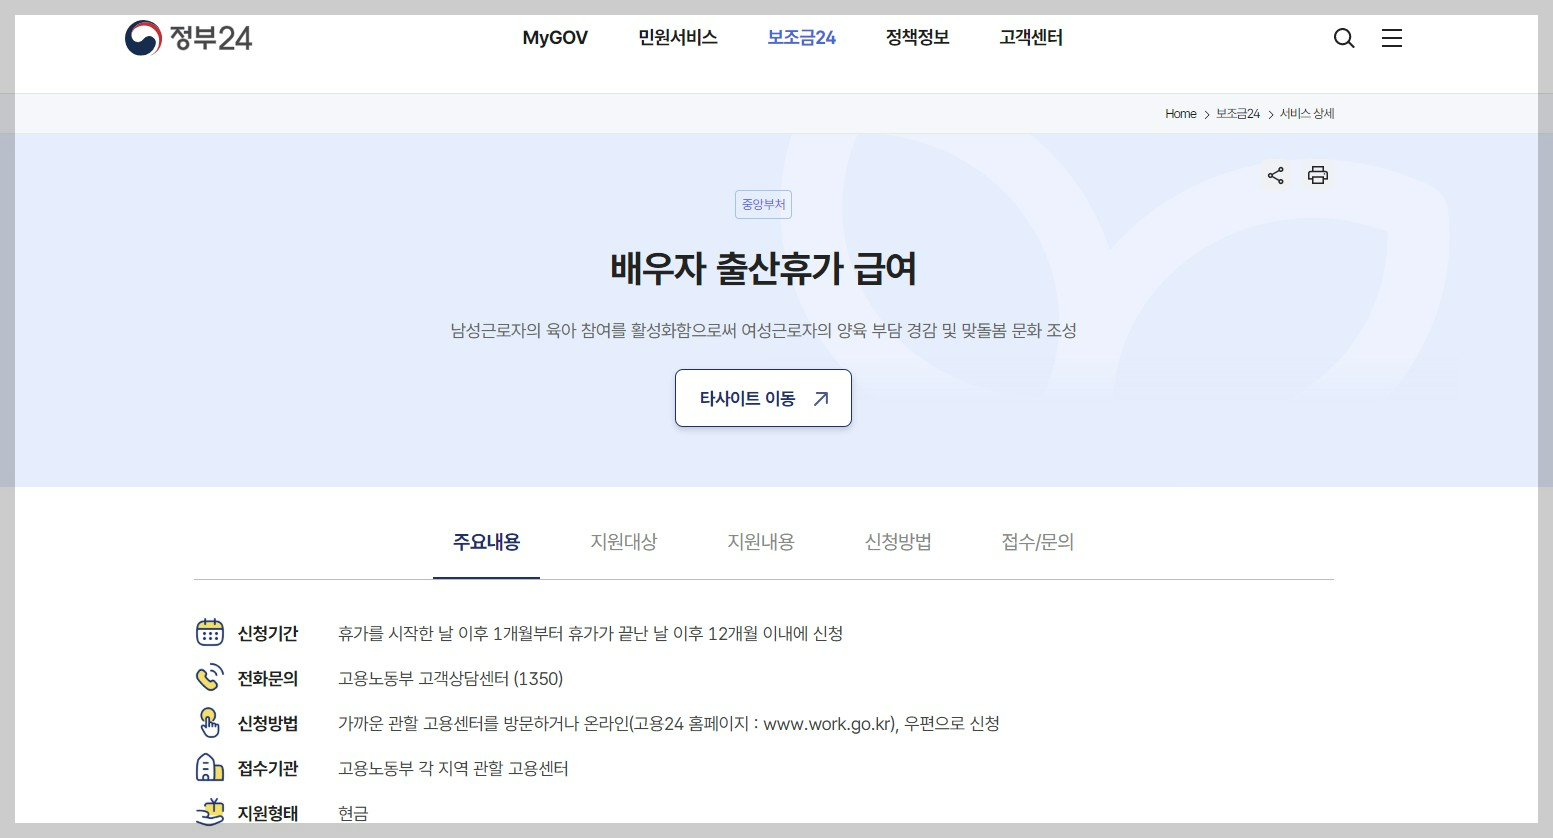
Task: Click the 신청기간 label
Action: coord(268,633)
